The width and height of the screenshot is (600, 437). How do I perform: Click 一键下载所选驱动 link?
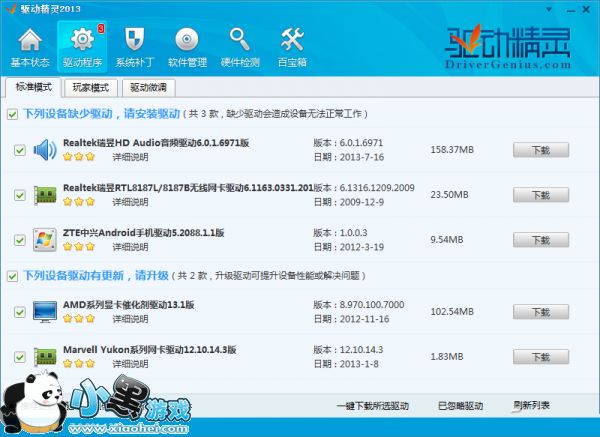(373, 406)
